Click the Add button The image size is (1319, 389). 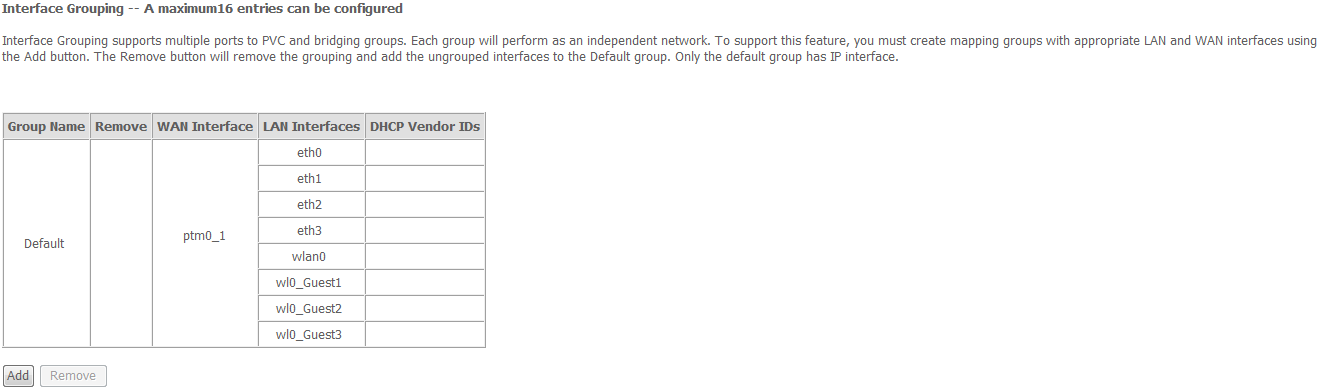coord(18,376)
